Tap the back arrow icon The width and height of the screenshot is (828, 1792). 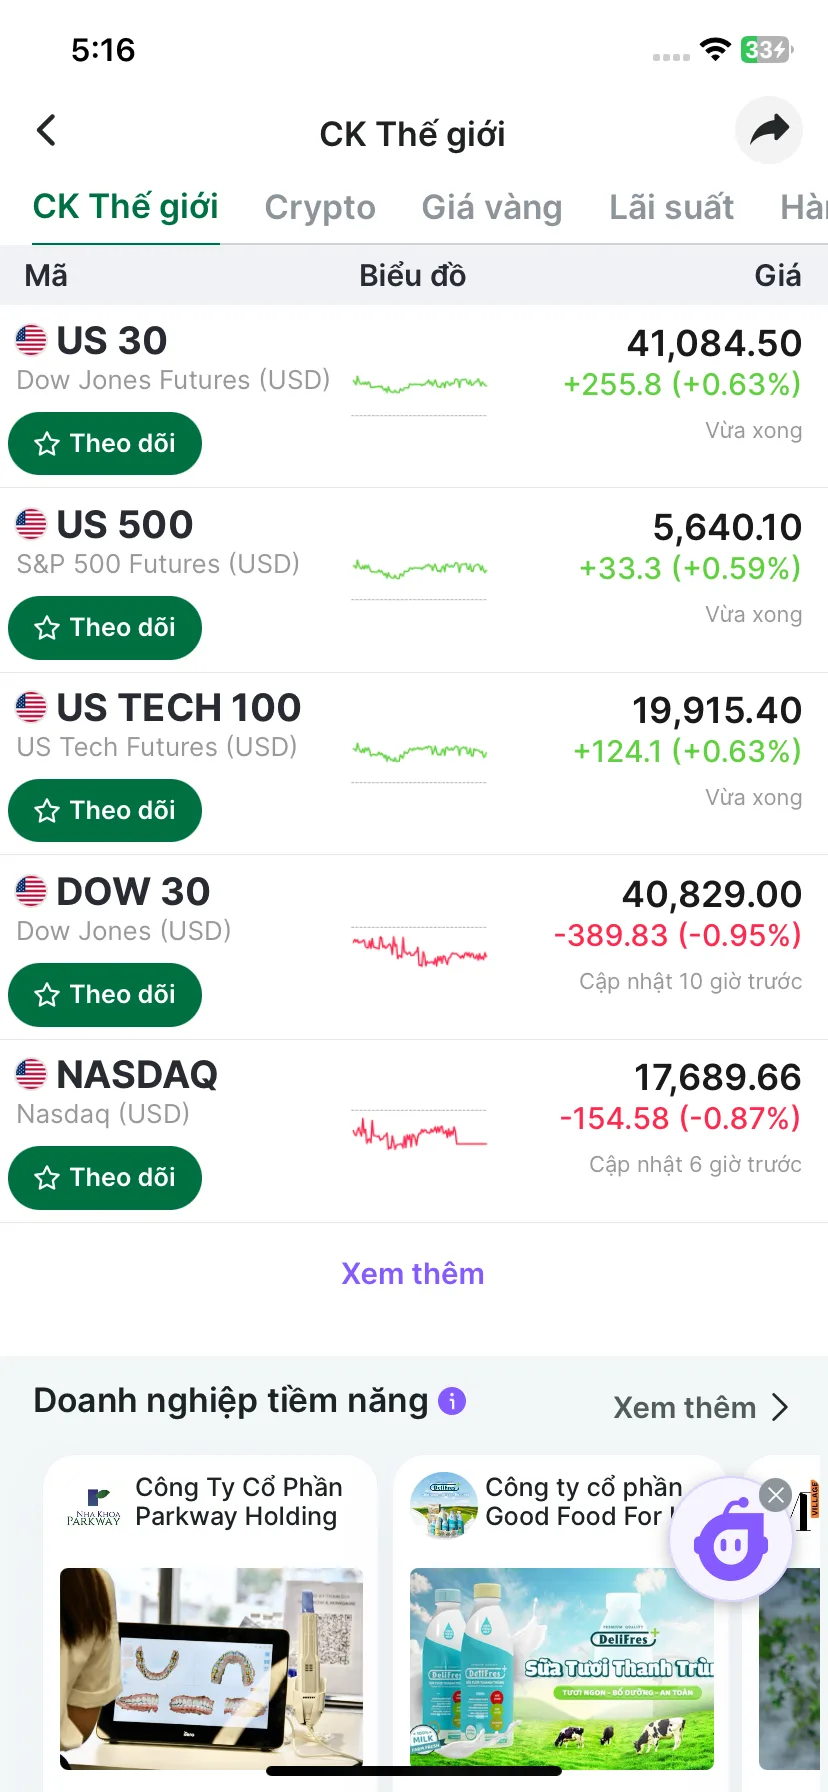point(46,130)
